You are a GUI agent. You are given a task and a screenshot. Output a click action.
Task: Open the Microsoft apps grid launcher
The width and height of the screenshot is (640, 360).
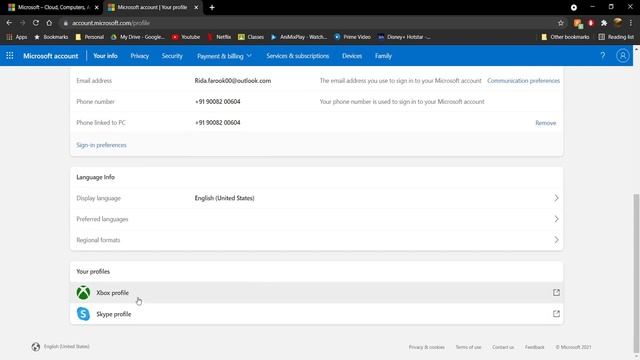coord(9,56)
